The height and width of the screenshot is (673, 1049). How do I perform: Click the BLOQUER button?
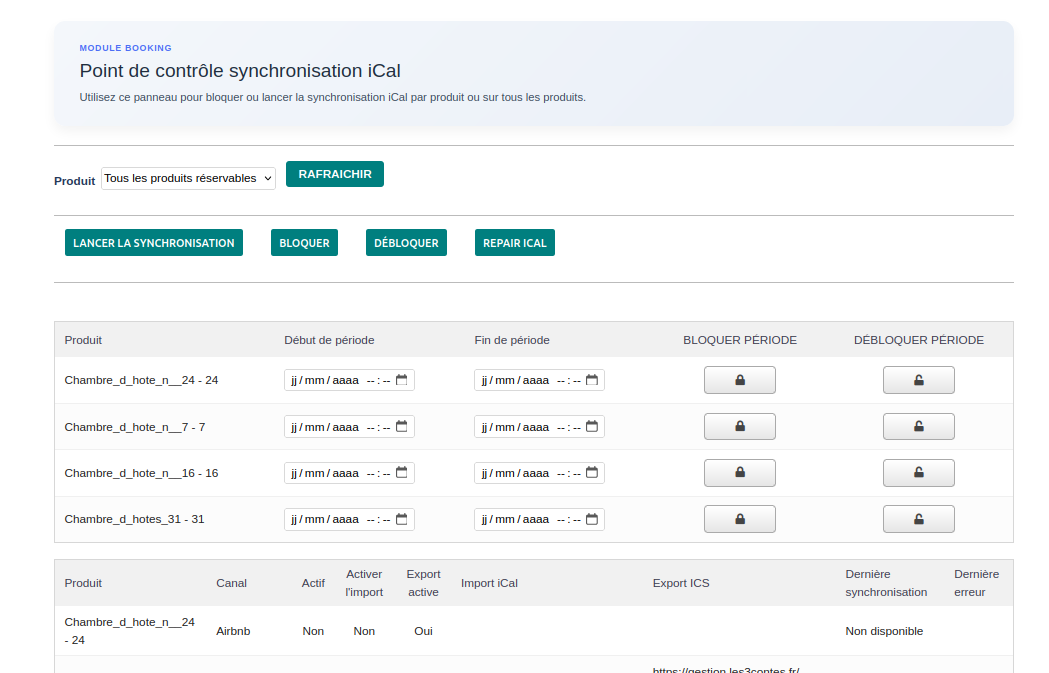click(x=304, y=243)
